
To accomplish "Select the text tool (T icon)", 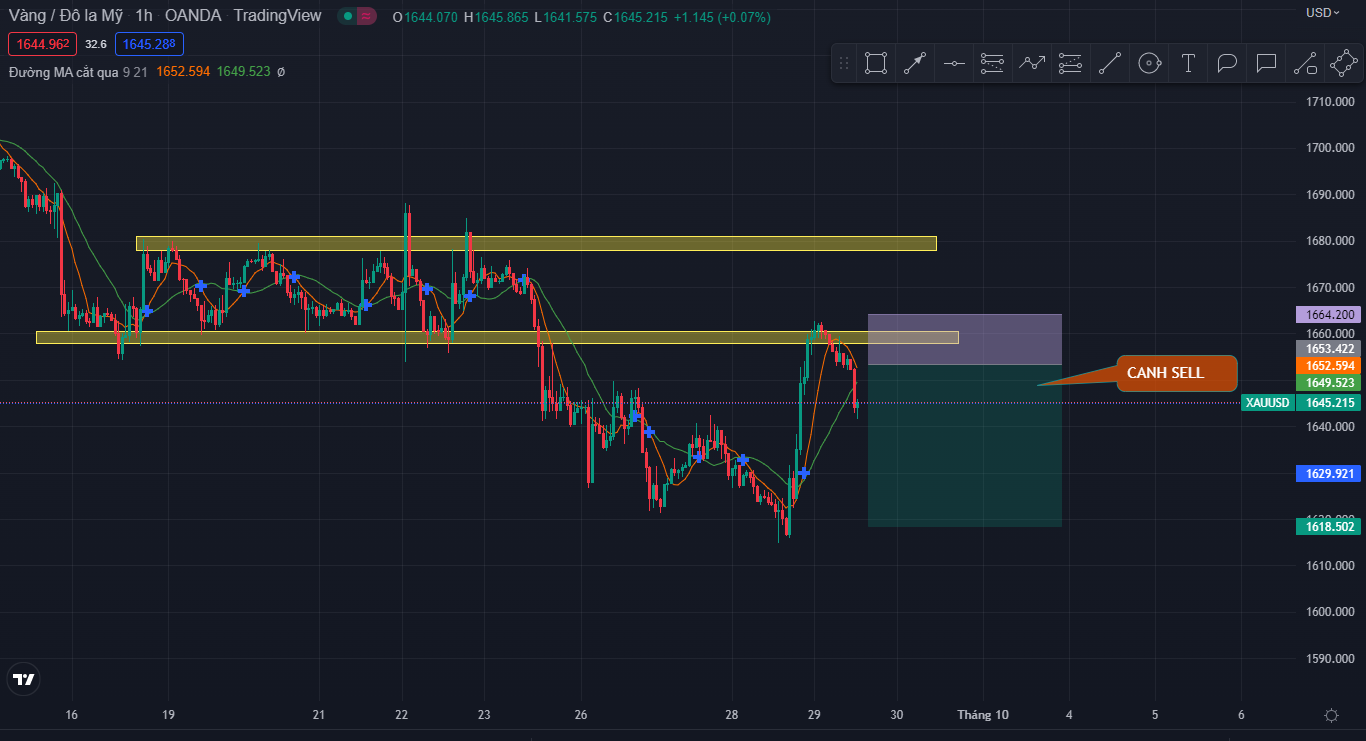I will click(1188, 64).
